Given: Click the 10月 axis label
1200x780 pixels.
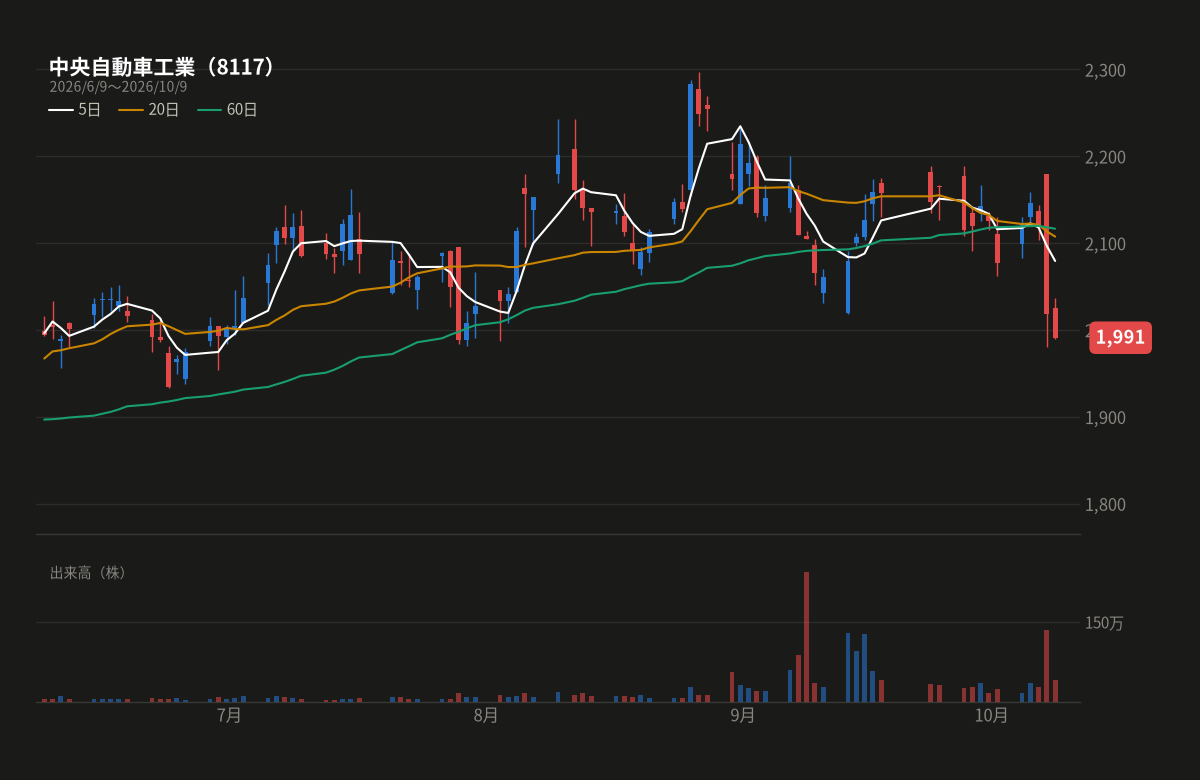Looking at the screenshot, I should point(991,715).
